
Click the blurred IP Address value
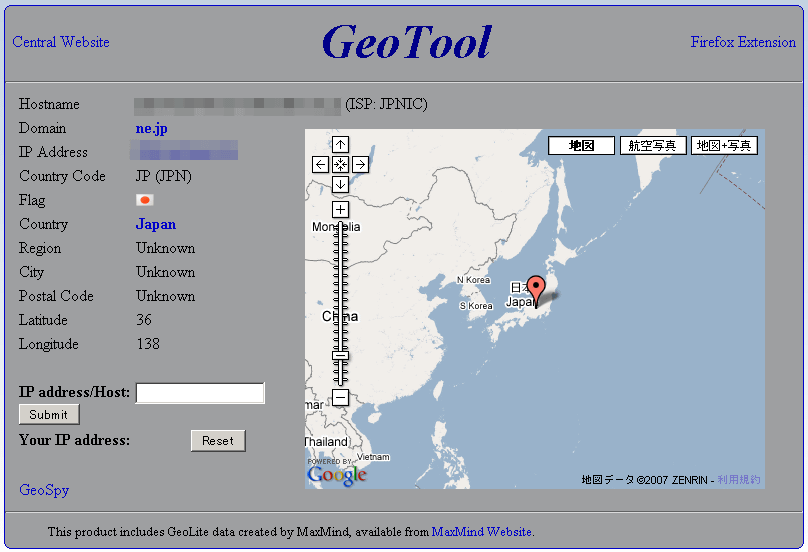184,150
